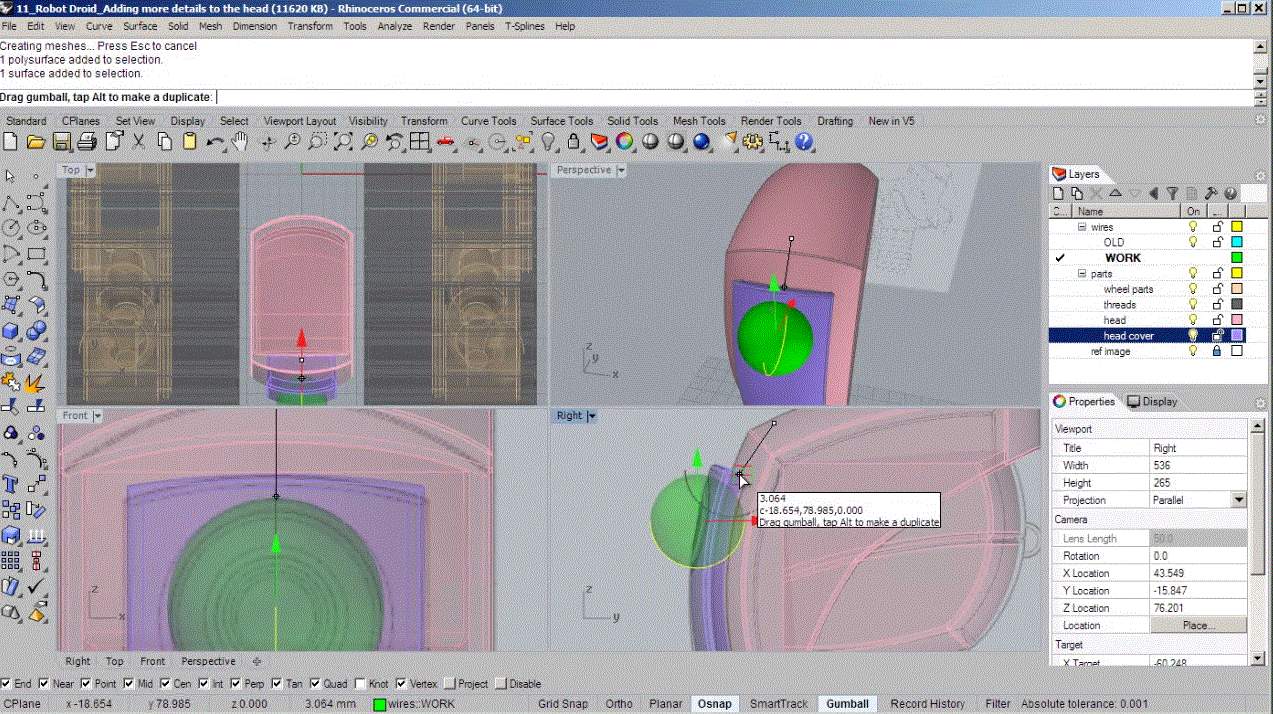Select the Text object tool in sidebar

[x=11, y=484]
